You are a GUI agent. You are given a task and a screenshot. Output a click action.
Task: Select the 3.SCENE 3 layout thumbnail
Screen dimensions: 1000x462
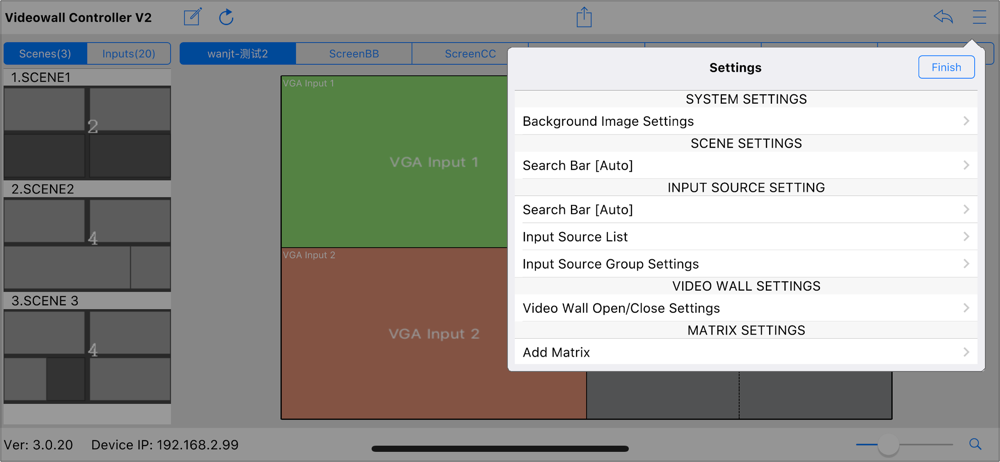[x=87, y=356]
